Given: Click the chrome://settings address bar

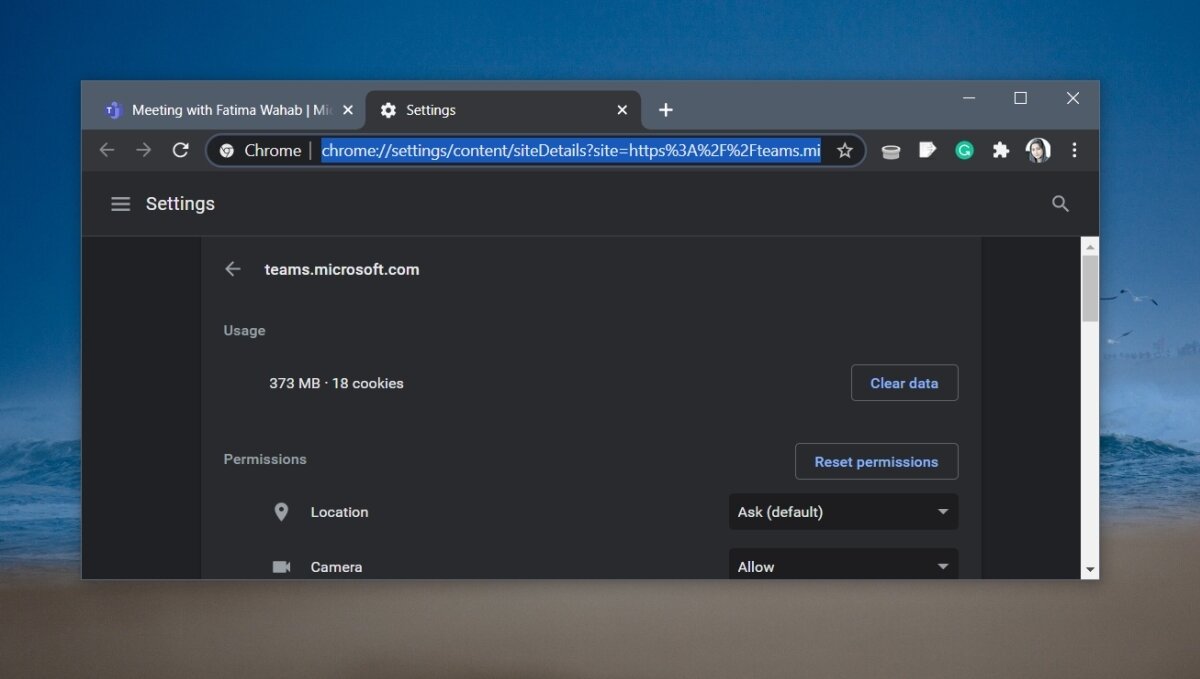Looking at the screenshot, I should click(570, 150).
